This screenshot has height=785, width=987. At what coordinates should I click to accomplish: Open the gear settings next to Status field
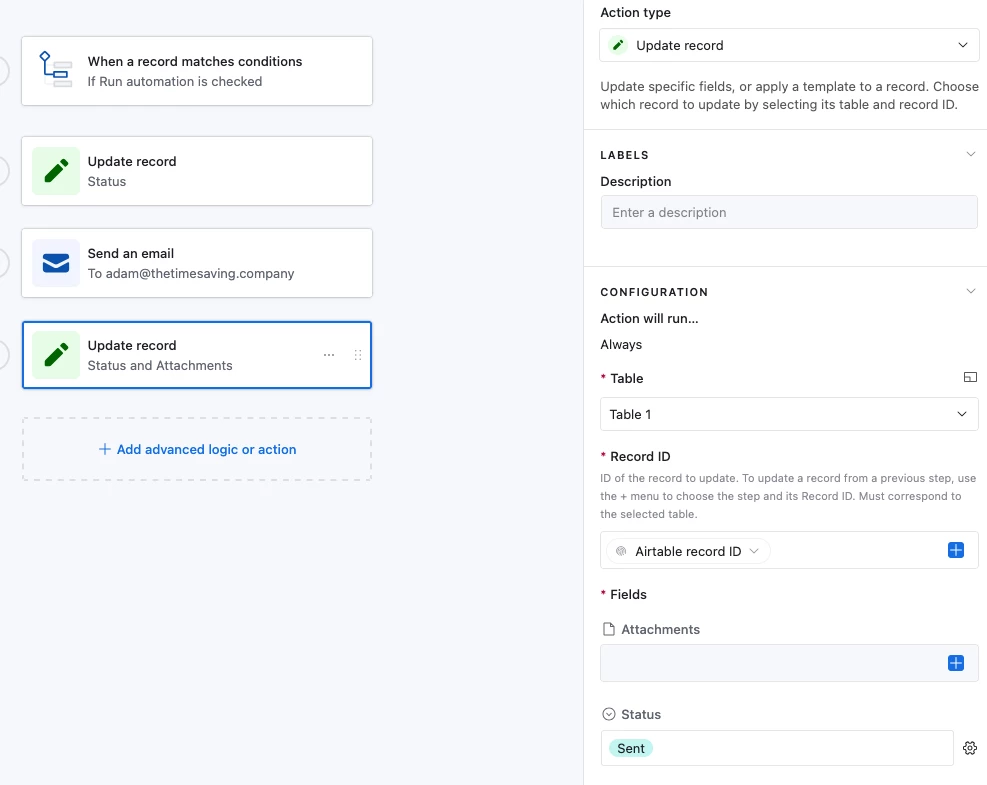pos(970,748)
